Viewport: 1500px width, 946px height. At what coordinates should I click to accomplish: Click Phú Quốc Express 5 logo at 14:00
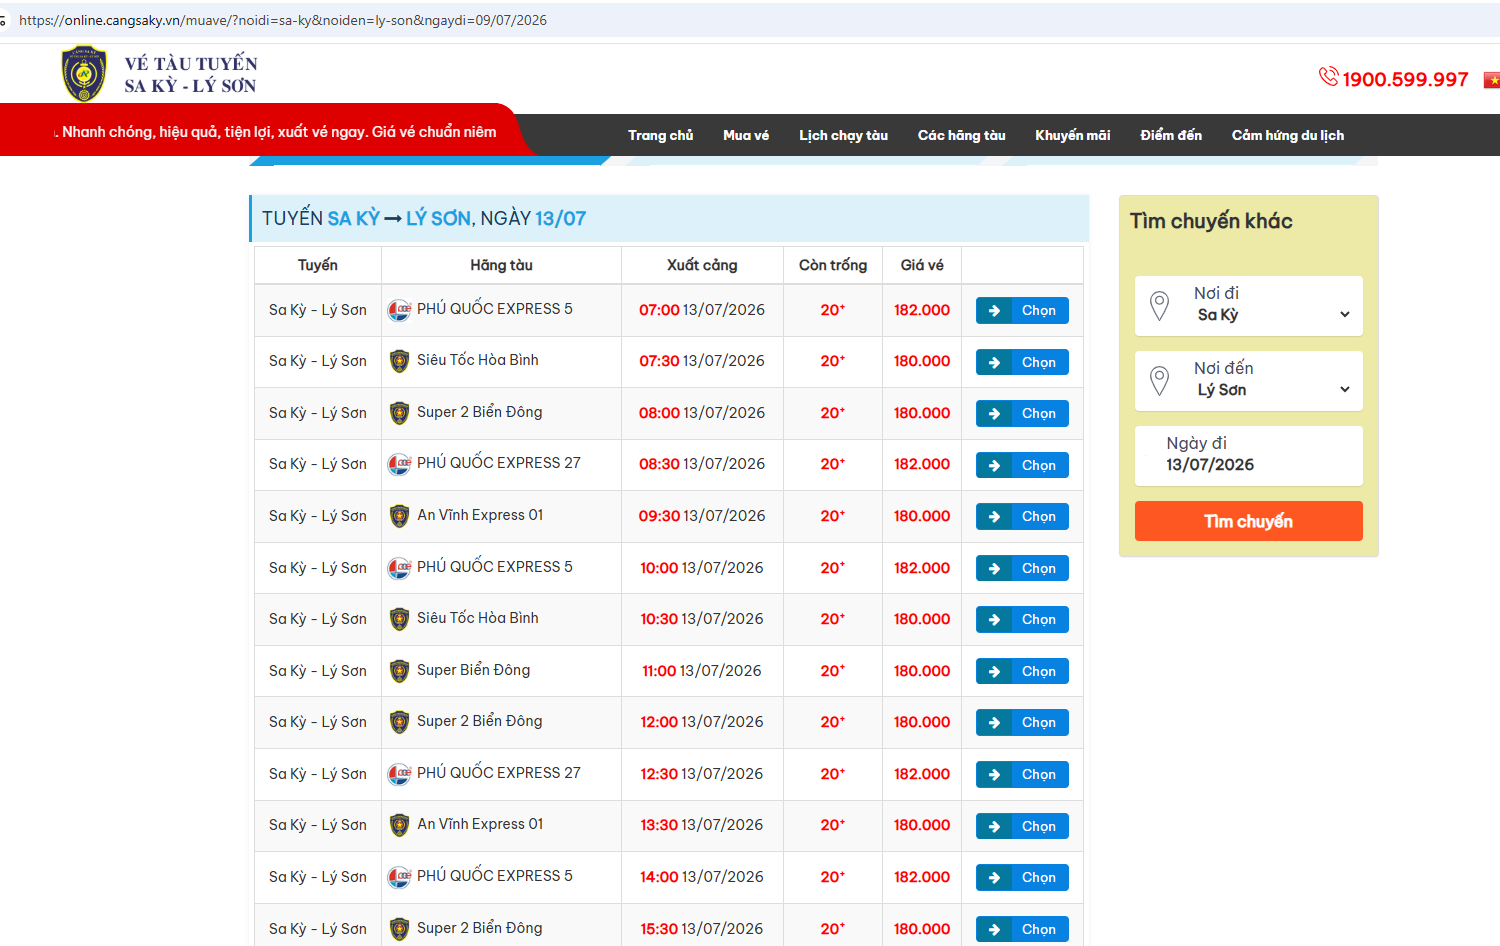tap(399, 877)
